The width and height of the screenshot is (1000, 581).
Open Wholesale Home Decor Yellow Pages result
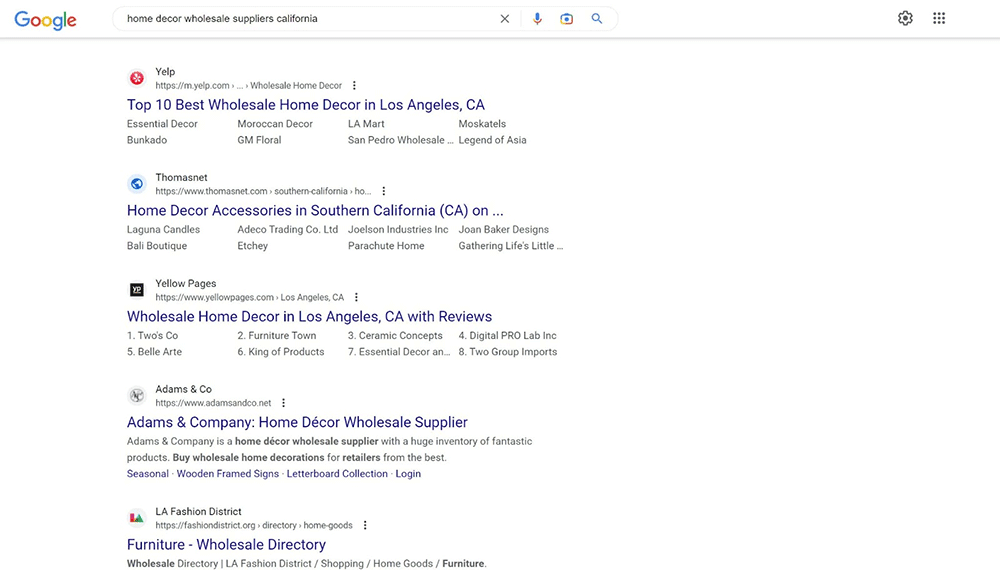(x=309, y=317)
